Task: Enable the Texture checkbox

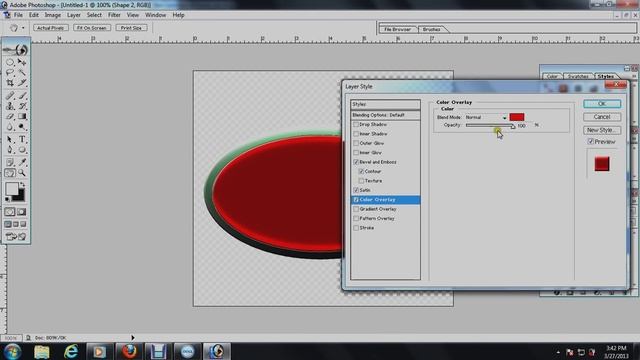Action: tap(361, 181)
